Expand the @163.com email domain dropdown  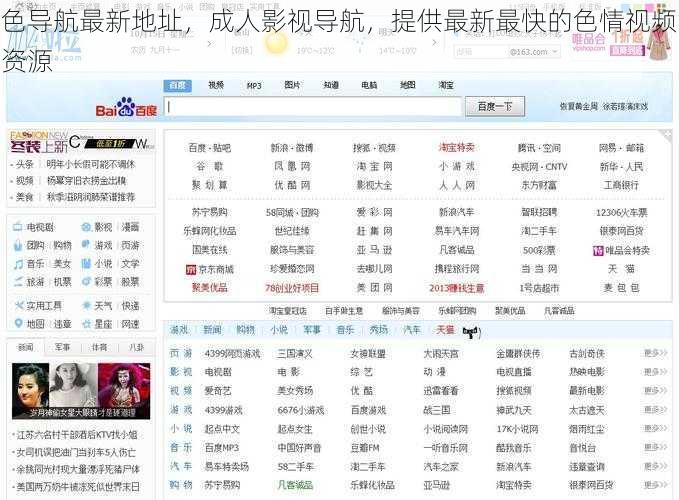coord(554,52)
